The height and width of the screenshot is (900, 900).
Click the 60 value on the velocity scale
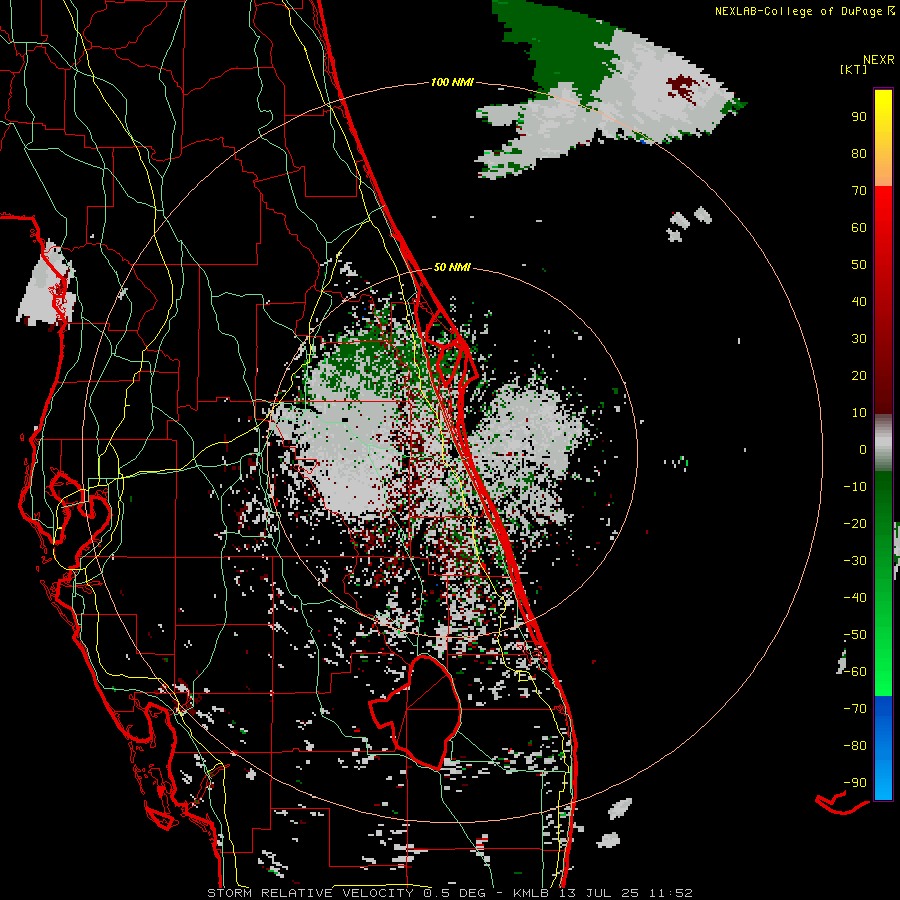point(859,227)
